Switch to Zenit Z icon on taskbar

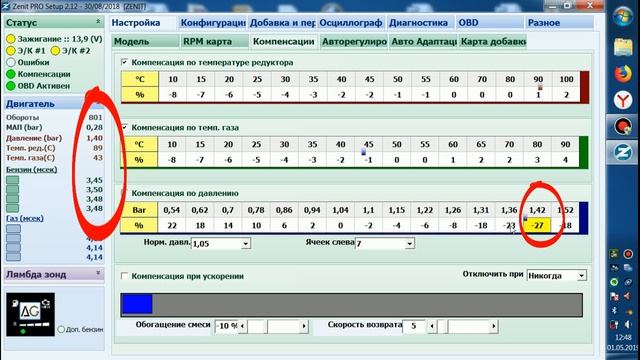(x=623, y=152)
